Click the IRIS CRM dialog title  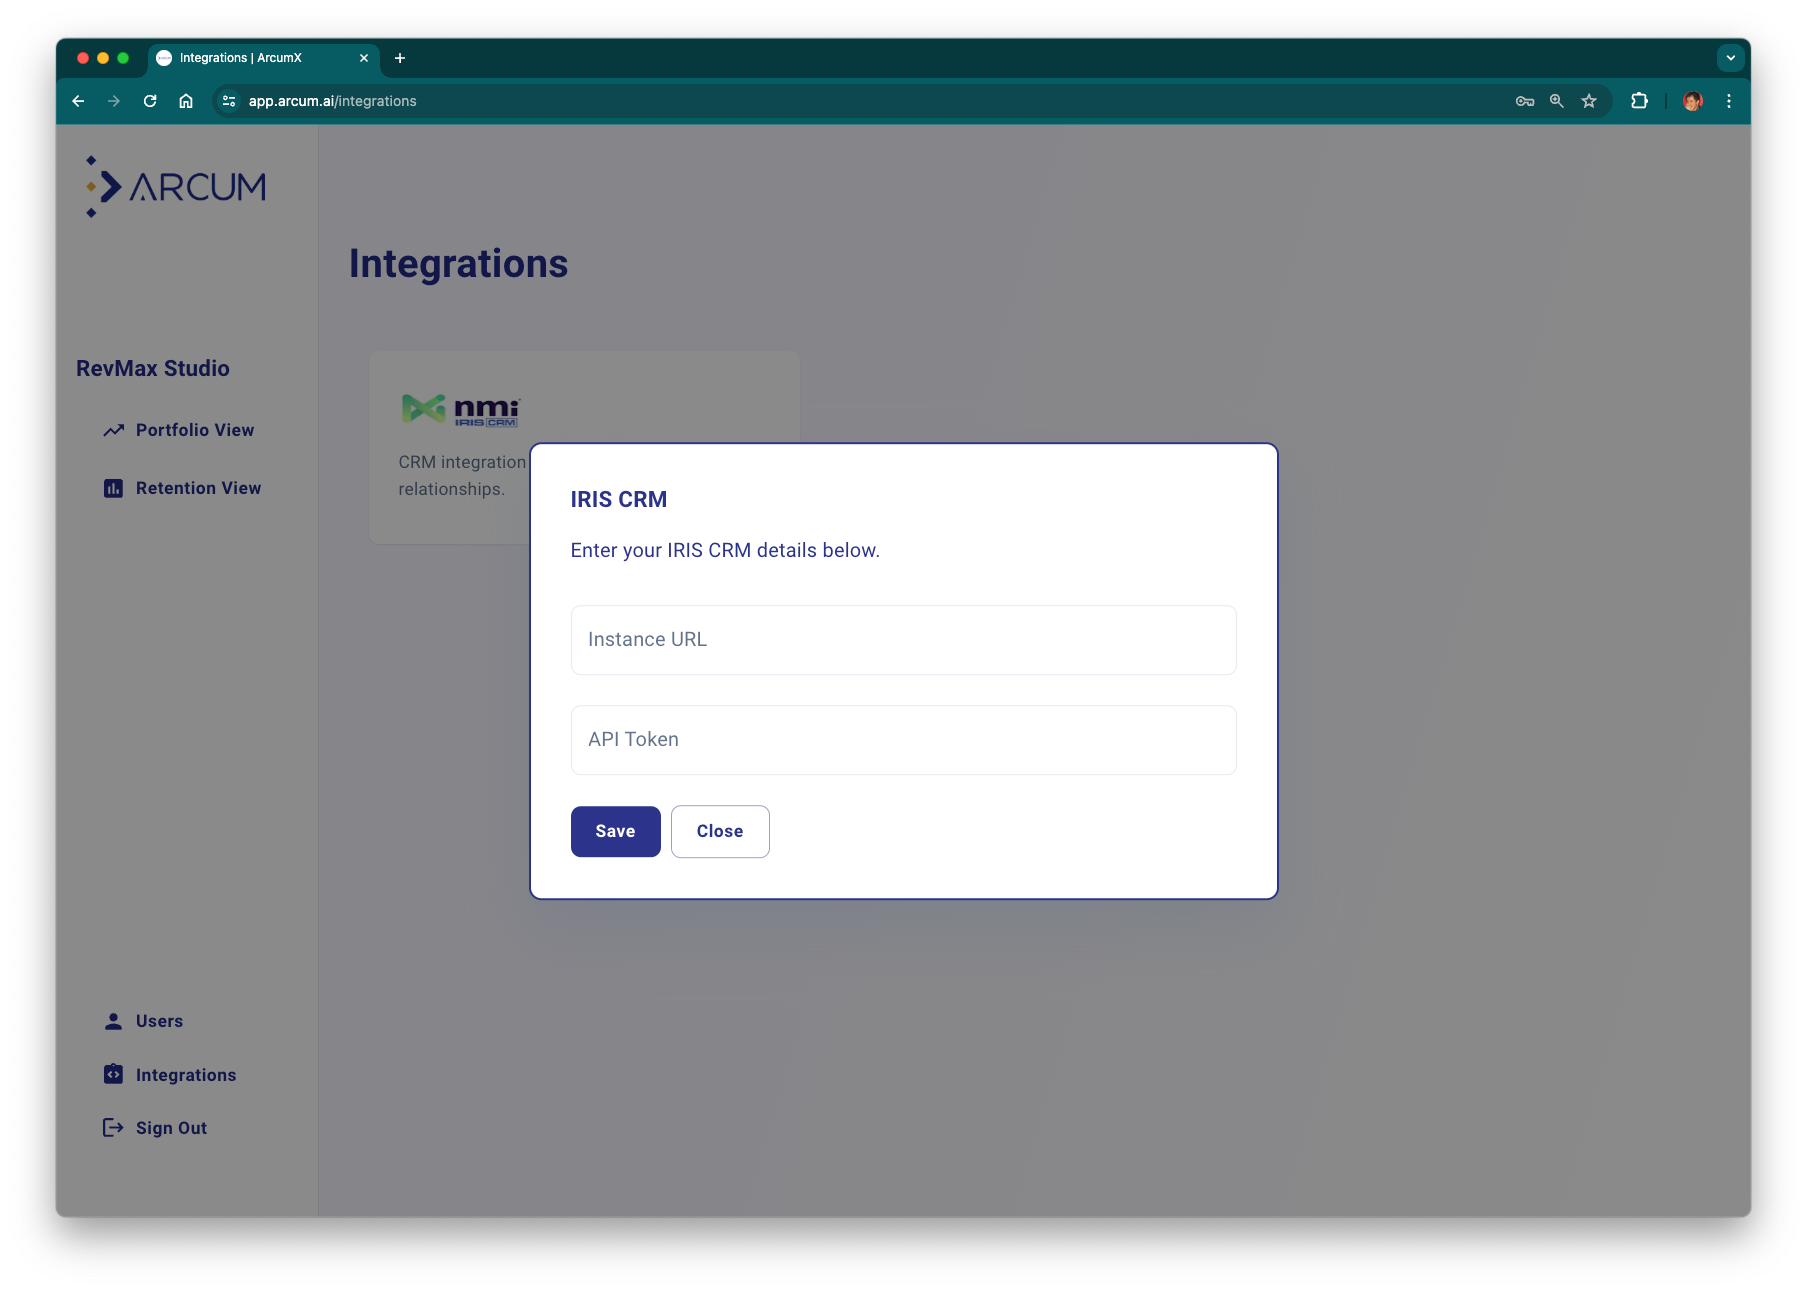pos(618,499)
